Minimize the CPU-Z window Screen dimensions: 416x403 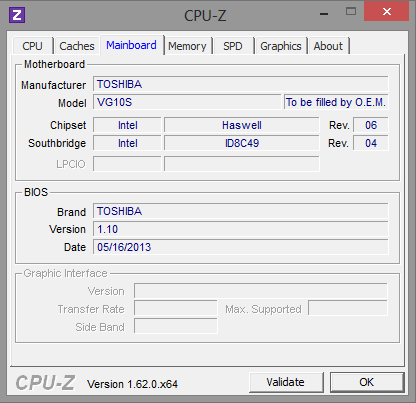click(324, 14)
